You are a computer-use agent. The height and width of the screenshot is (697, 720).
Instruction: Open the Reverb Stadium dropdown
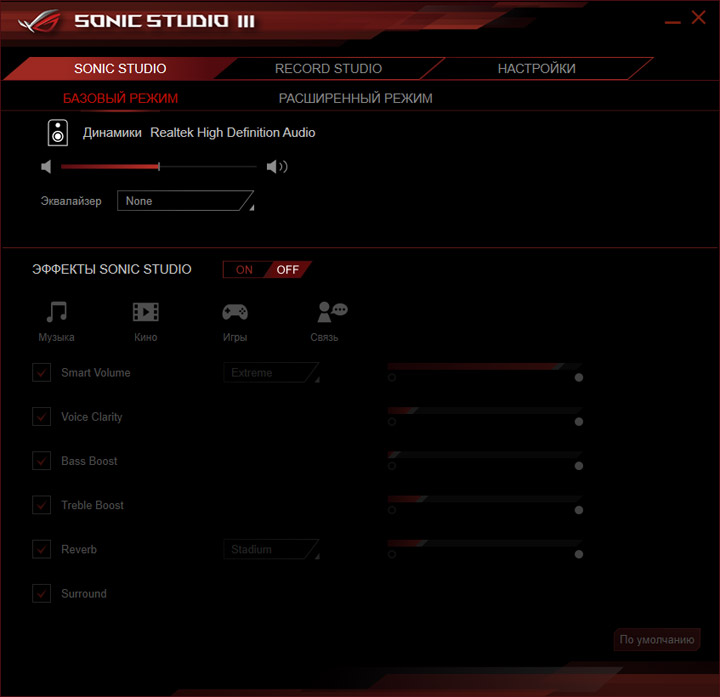point(271,549)
